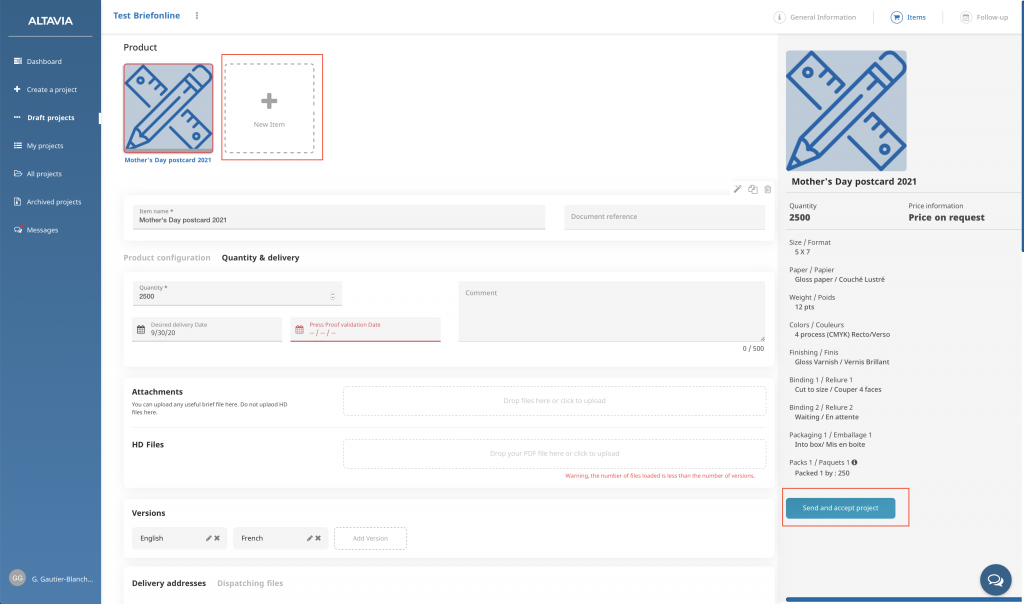Open Draft projects in the sidebar

pos(50,118)
